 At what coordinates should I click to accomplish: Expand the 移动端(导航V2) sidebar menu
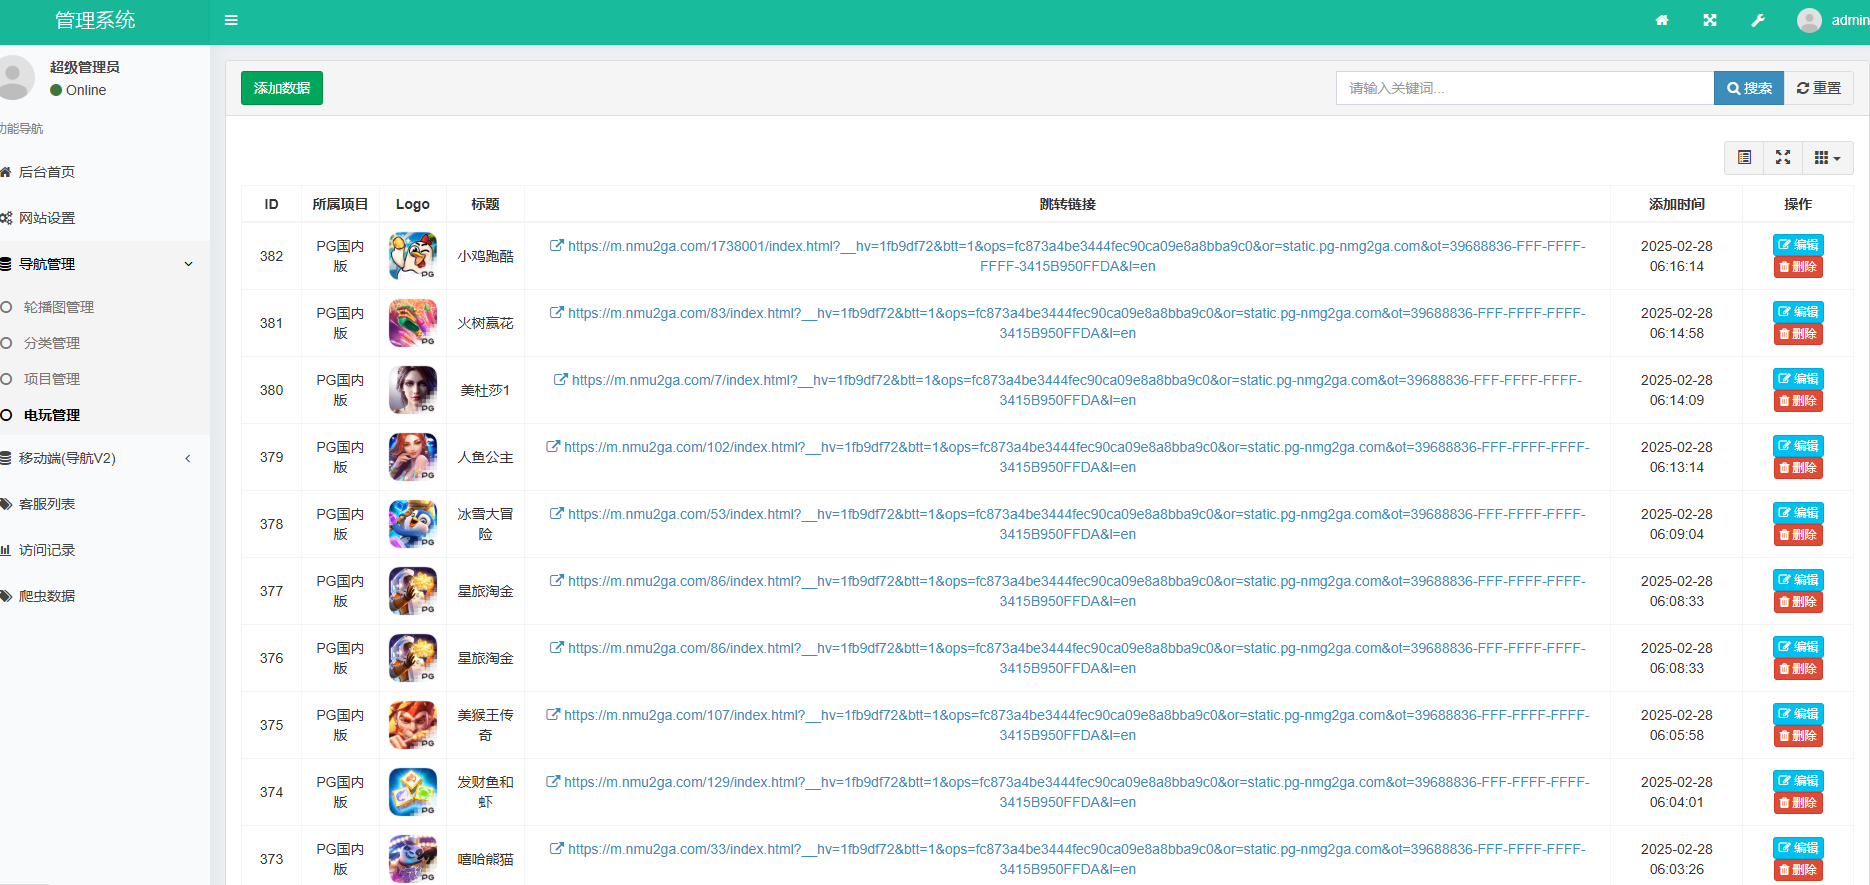pyautogui.click(x=100, y=458)
